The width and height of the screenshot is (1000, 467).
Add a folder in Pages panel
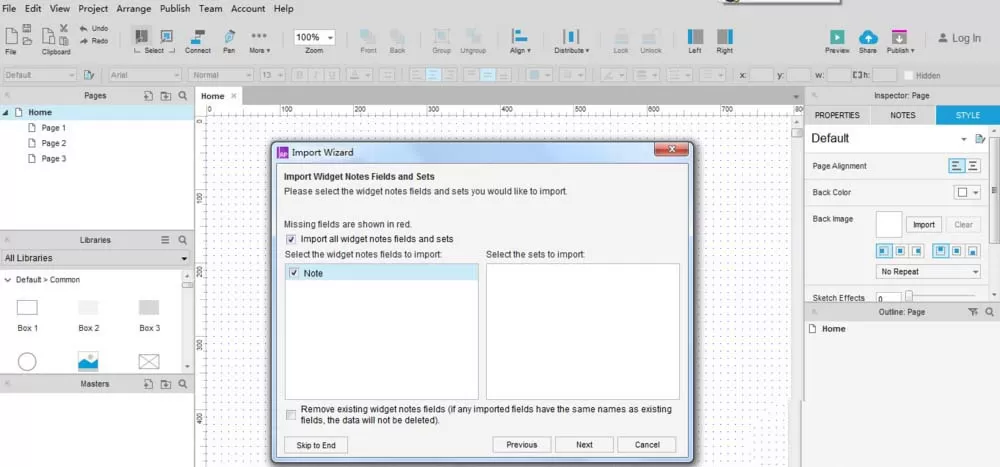(x=166, y=96)
